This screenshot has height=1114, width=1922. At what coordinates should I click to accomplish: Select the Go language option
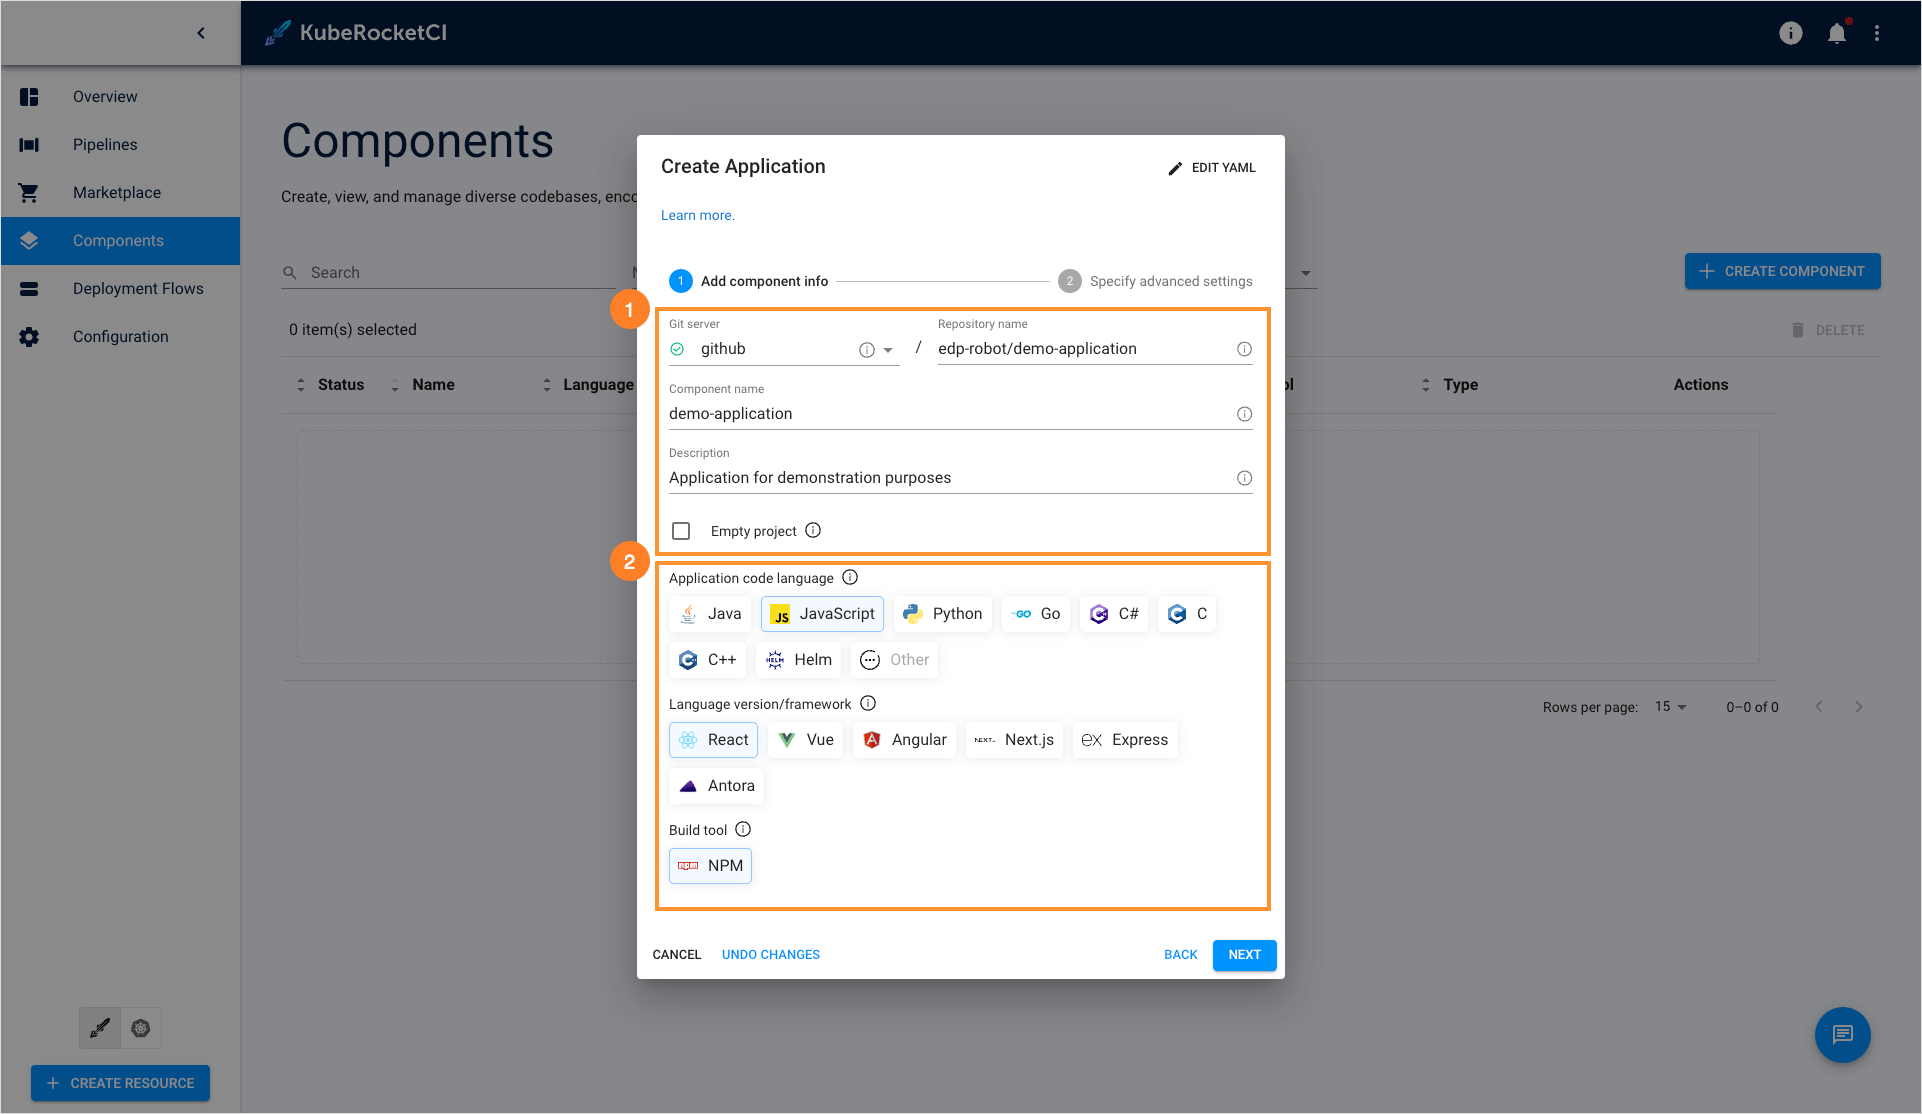(1035, 613)
